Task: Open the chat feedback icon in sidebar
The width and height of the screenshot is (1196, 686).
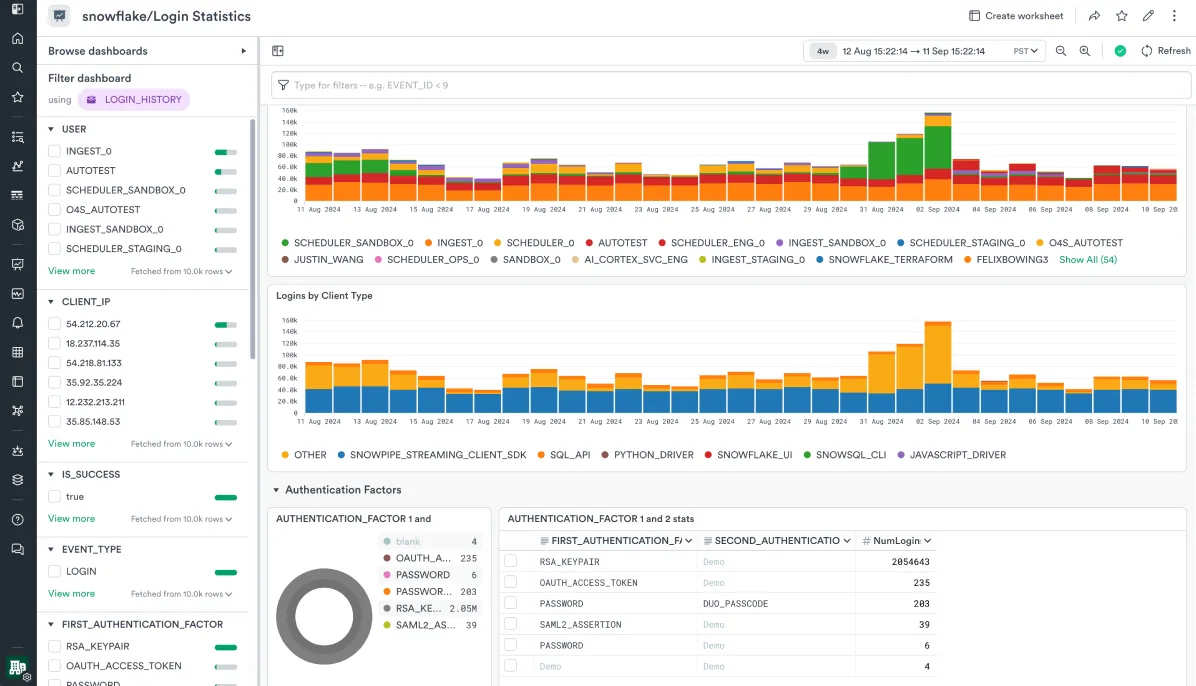Action: (x=18, y=549)
